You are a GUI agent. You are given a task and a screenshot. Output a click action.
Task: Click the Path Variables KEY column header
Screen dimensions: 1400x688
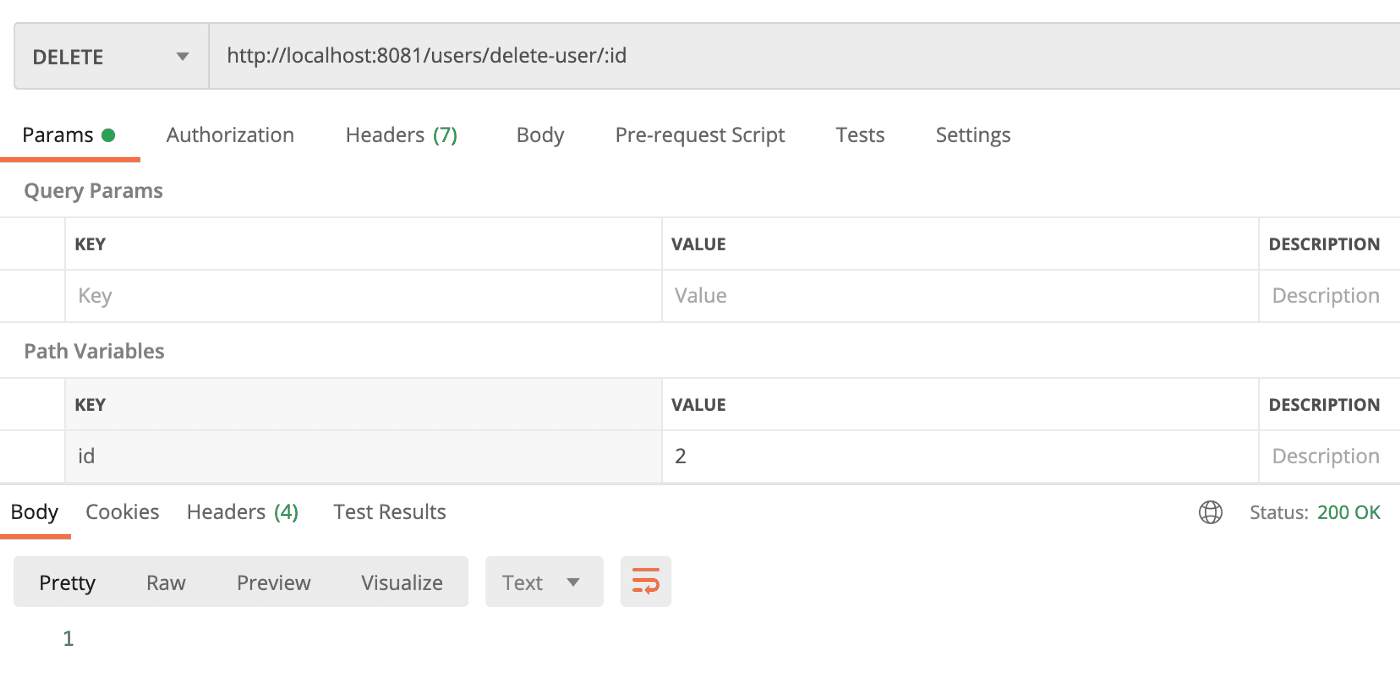[90, 405]
